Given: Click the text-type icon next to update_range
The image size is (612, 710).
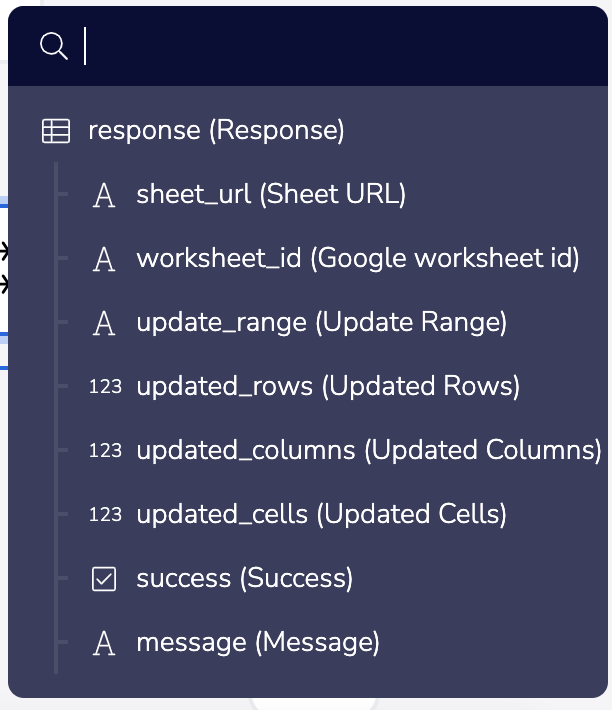Looking at the screenshot, I should click(104, 323).
